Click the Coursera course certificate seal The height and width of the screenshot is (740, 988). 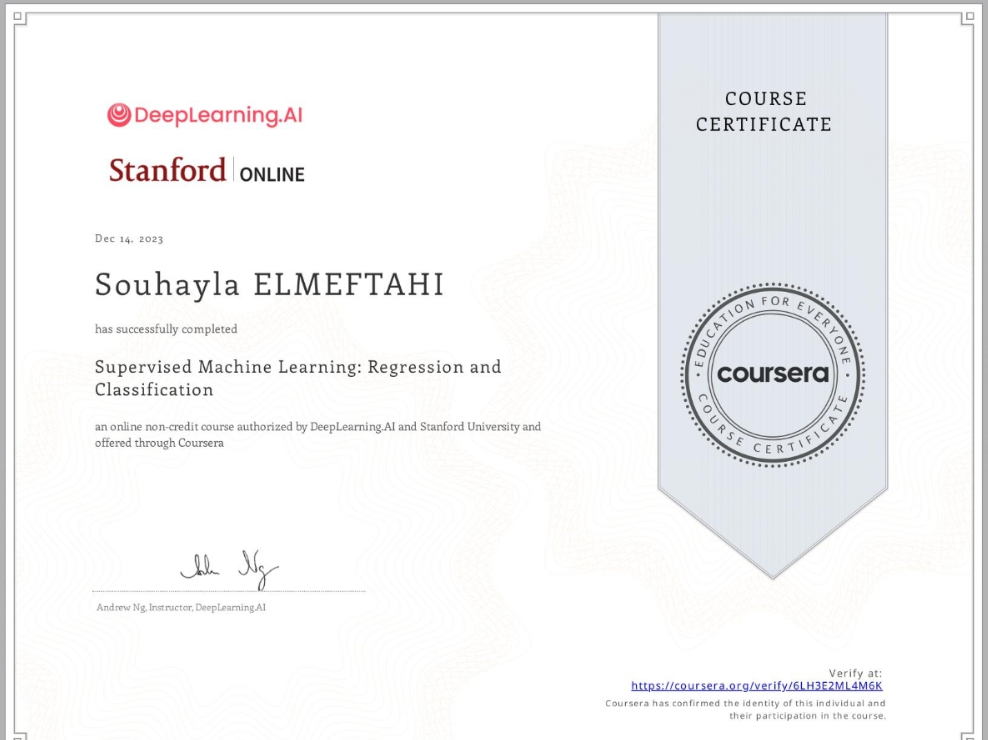pyautogui.click(x=773, y=375)
